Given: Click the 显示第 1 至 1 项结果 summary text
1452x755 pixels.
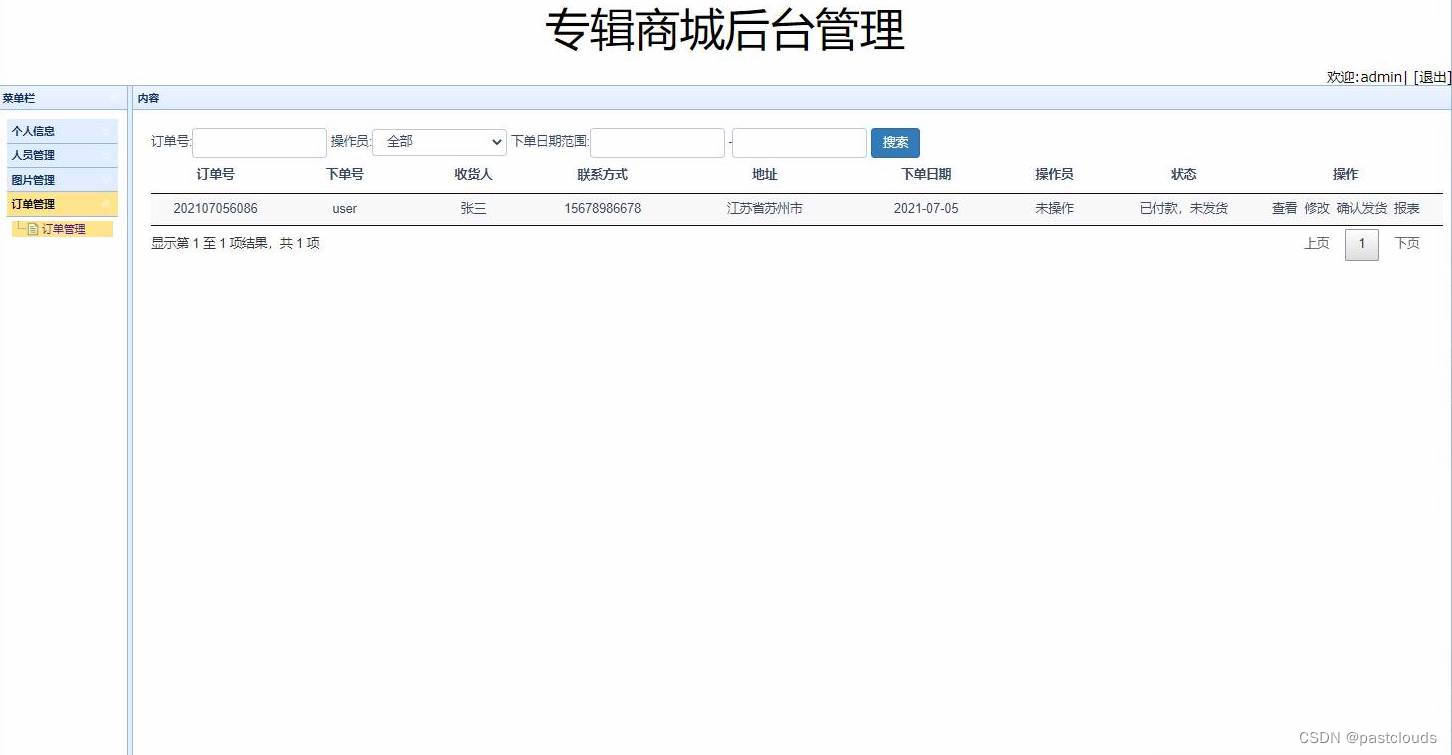Looking at the screenshot, I should coord(235,243).
